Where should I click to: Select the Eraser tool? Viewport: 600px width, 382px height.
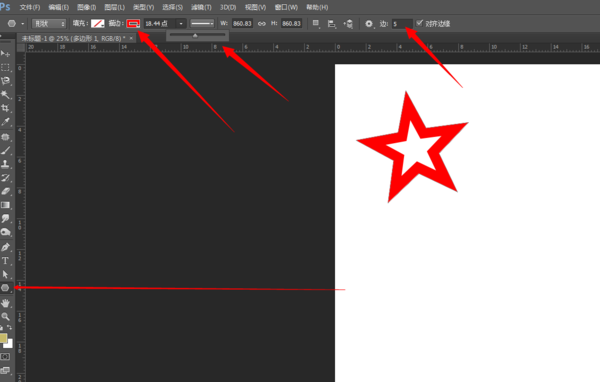(5, 191)
